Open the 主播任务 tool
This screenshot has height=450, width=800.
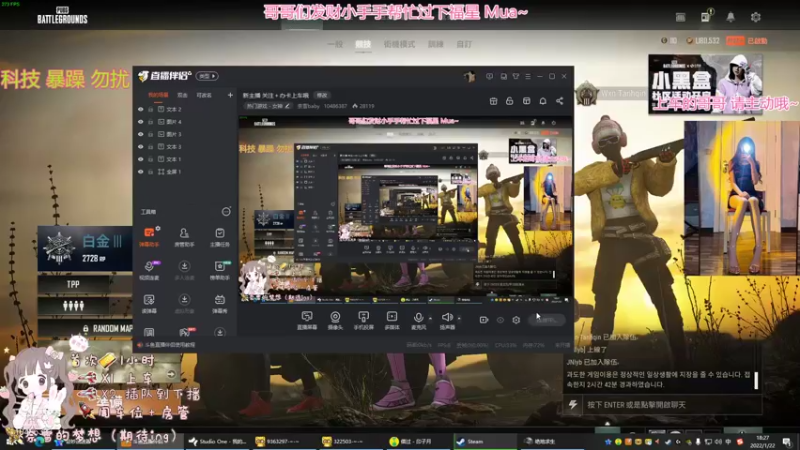point(219,237)
